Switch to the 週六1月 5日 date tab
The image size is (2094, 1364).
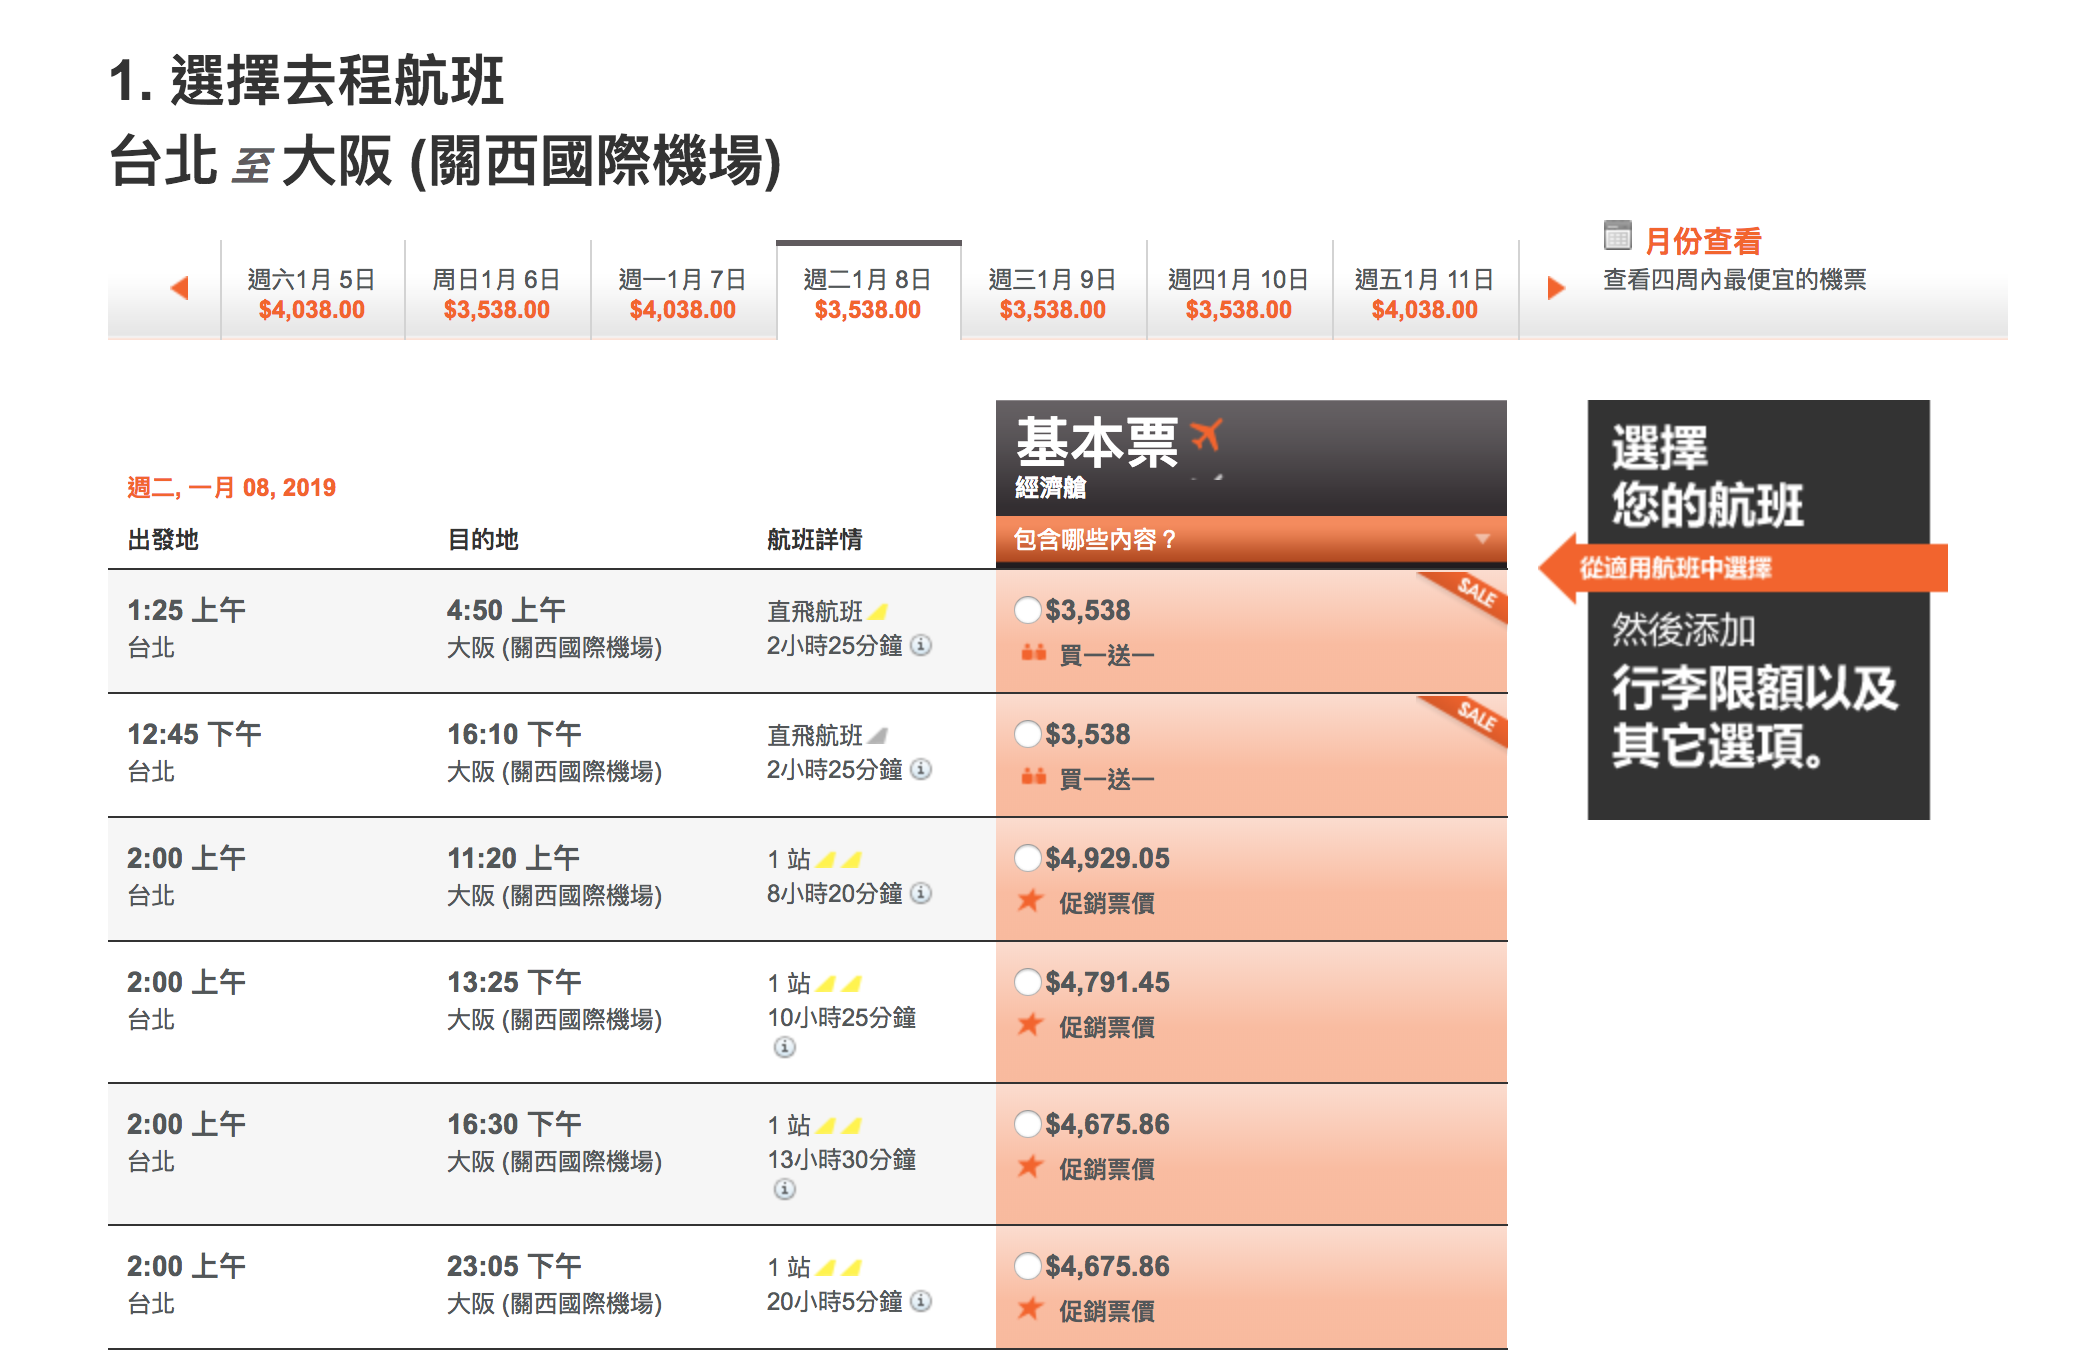tap(311, 293)
